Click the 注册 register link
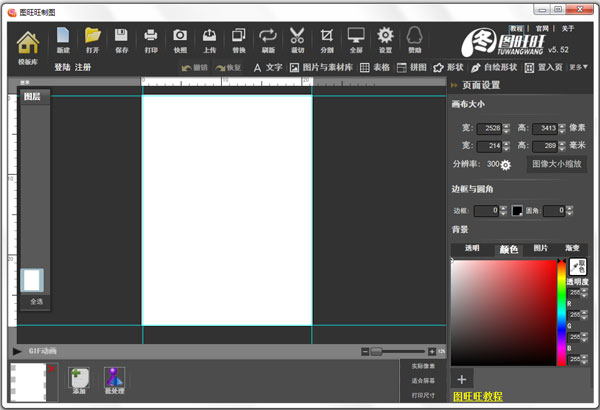This screenshot has height=410, width=600. click(83, 67)
